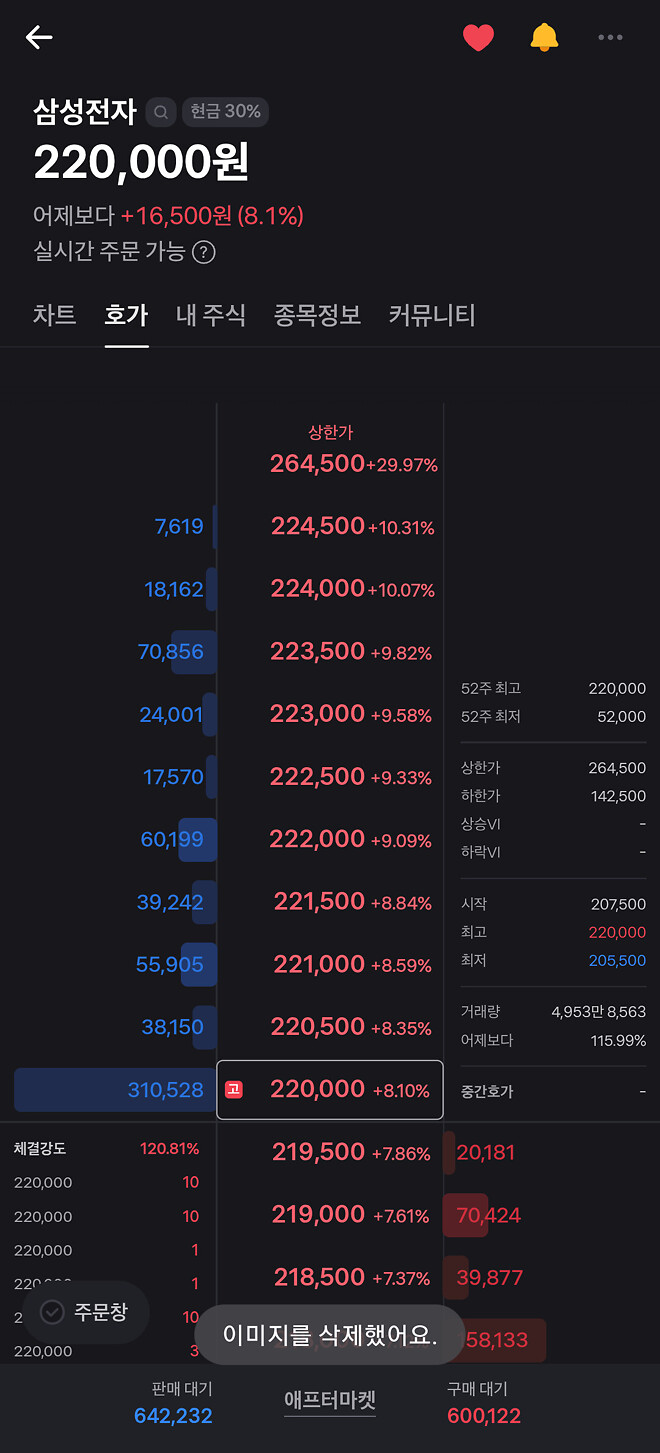Select the 220,000 current price row

[x=330, y=1089]
